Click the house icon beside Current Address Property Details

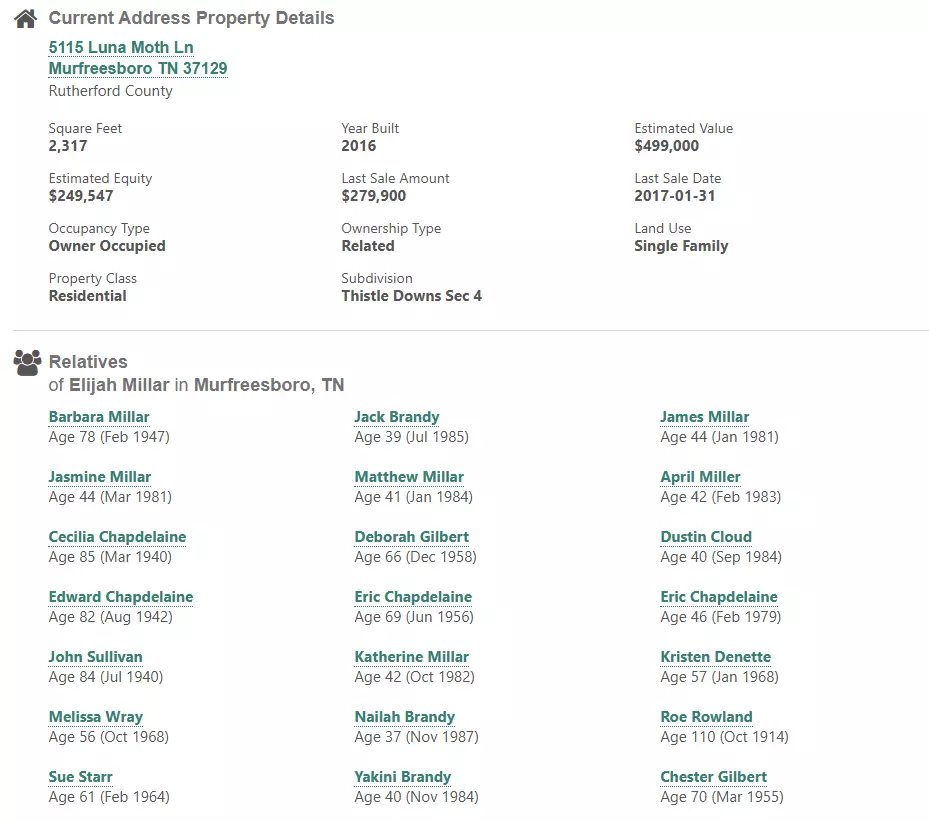point(25,19)
